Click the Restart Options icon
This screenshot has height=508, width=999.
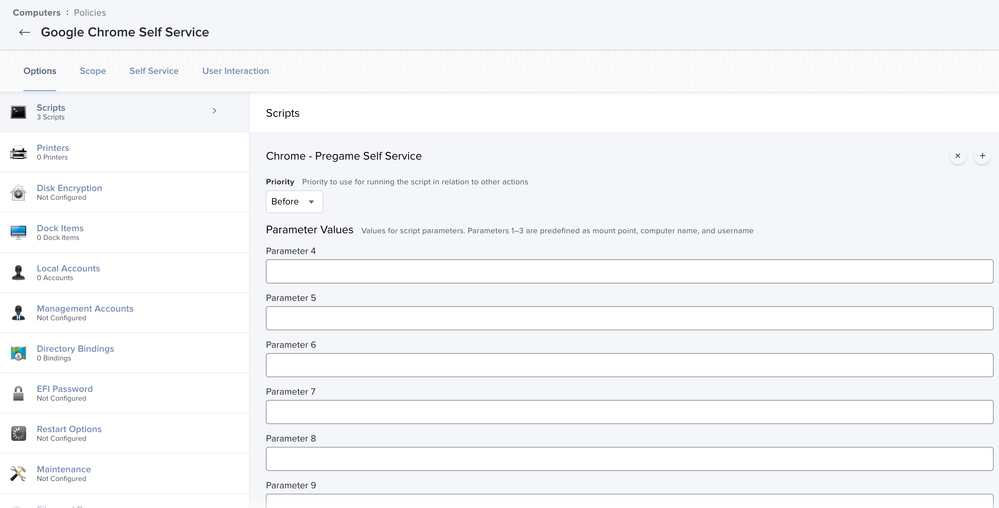pos(18,433)
